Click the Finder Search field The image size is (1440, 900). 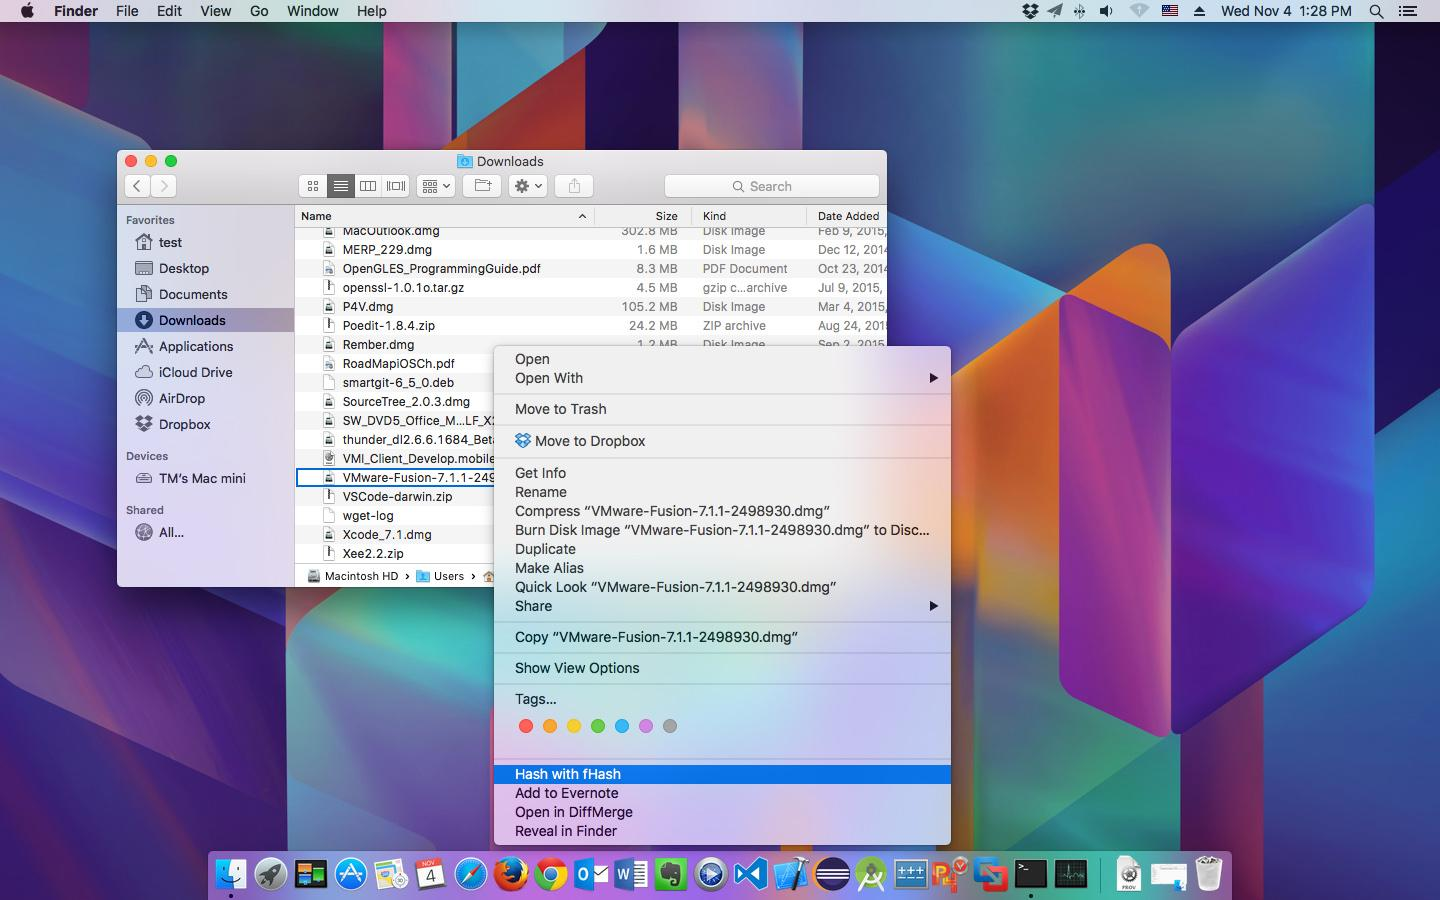772,186
